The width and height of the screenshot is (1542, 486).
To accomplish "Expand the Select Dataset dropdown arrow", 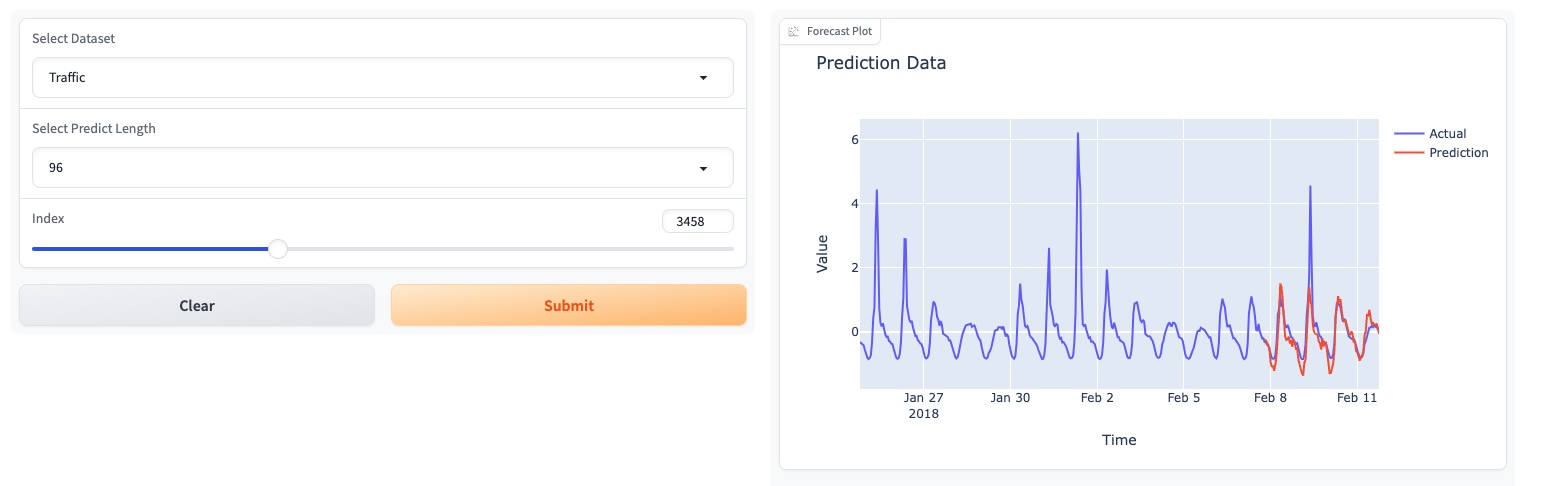I will coord(703,78).
